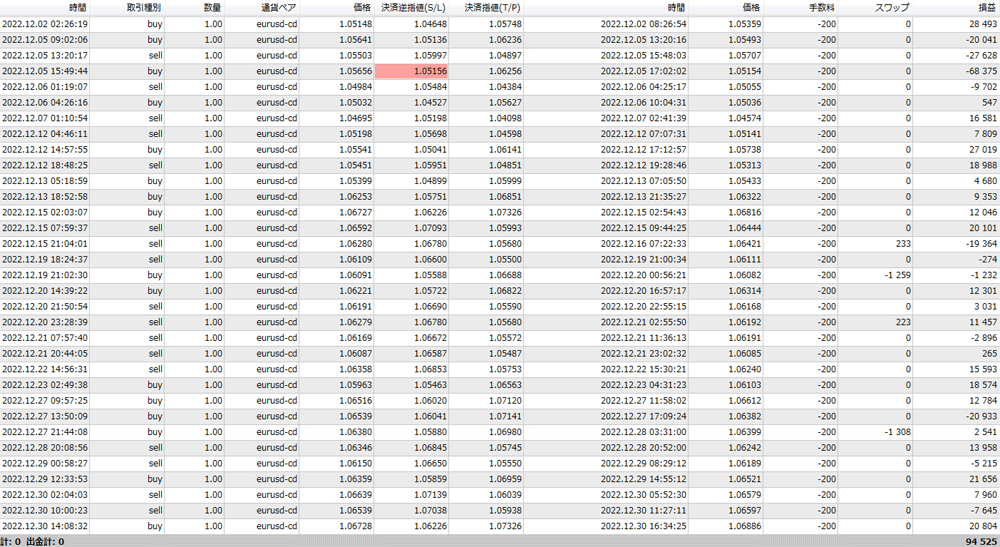This screenshot has height=547, width=1000.
Task: Click loss value -19 364
Action: (x=982, y=244)
